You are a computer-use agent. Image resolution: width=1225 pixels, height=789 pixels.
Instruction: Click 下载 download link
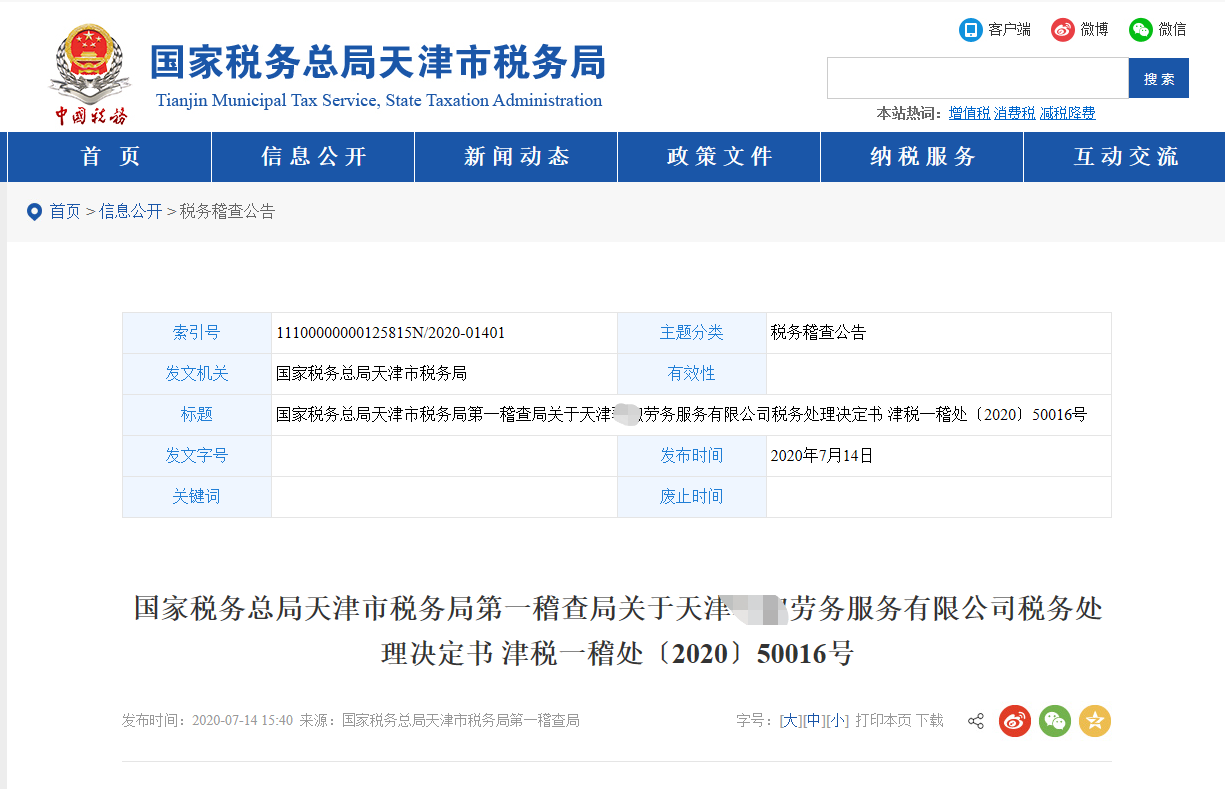[x=929, y=721]
